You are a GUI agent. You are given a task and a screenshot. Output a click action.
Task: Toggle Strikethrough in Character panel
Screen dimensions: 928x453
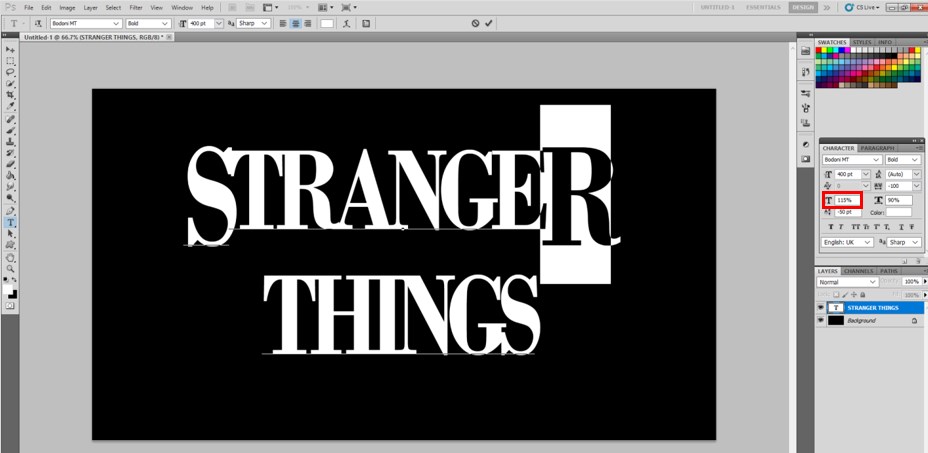911,227
